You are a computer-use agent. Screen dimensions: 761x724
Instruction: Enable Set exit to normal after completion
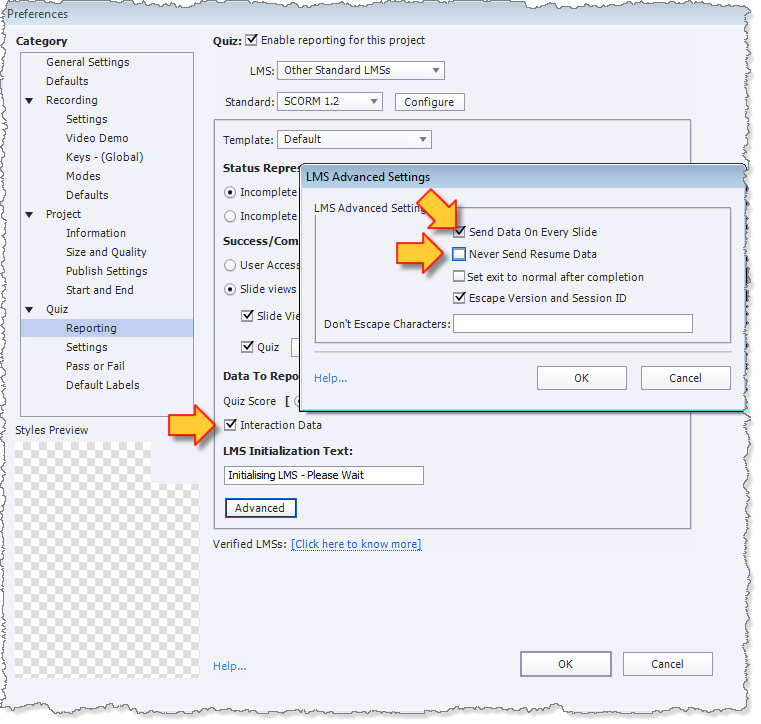coord(459,277)
